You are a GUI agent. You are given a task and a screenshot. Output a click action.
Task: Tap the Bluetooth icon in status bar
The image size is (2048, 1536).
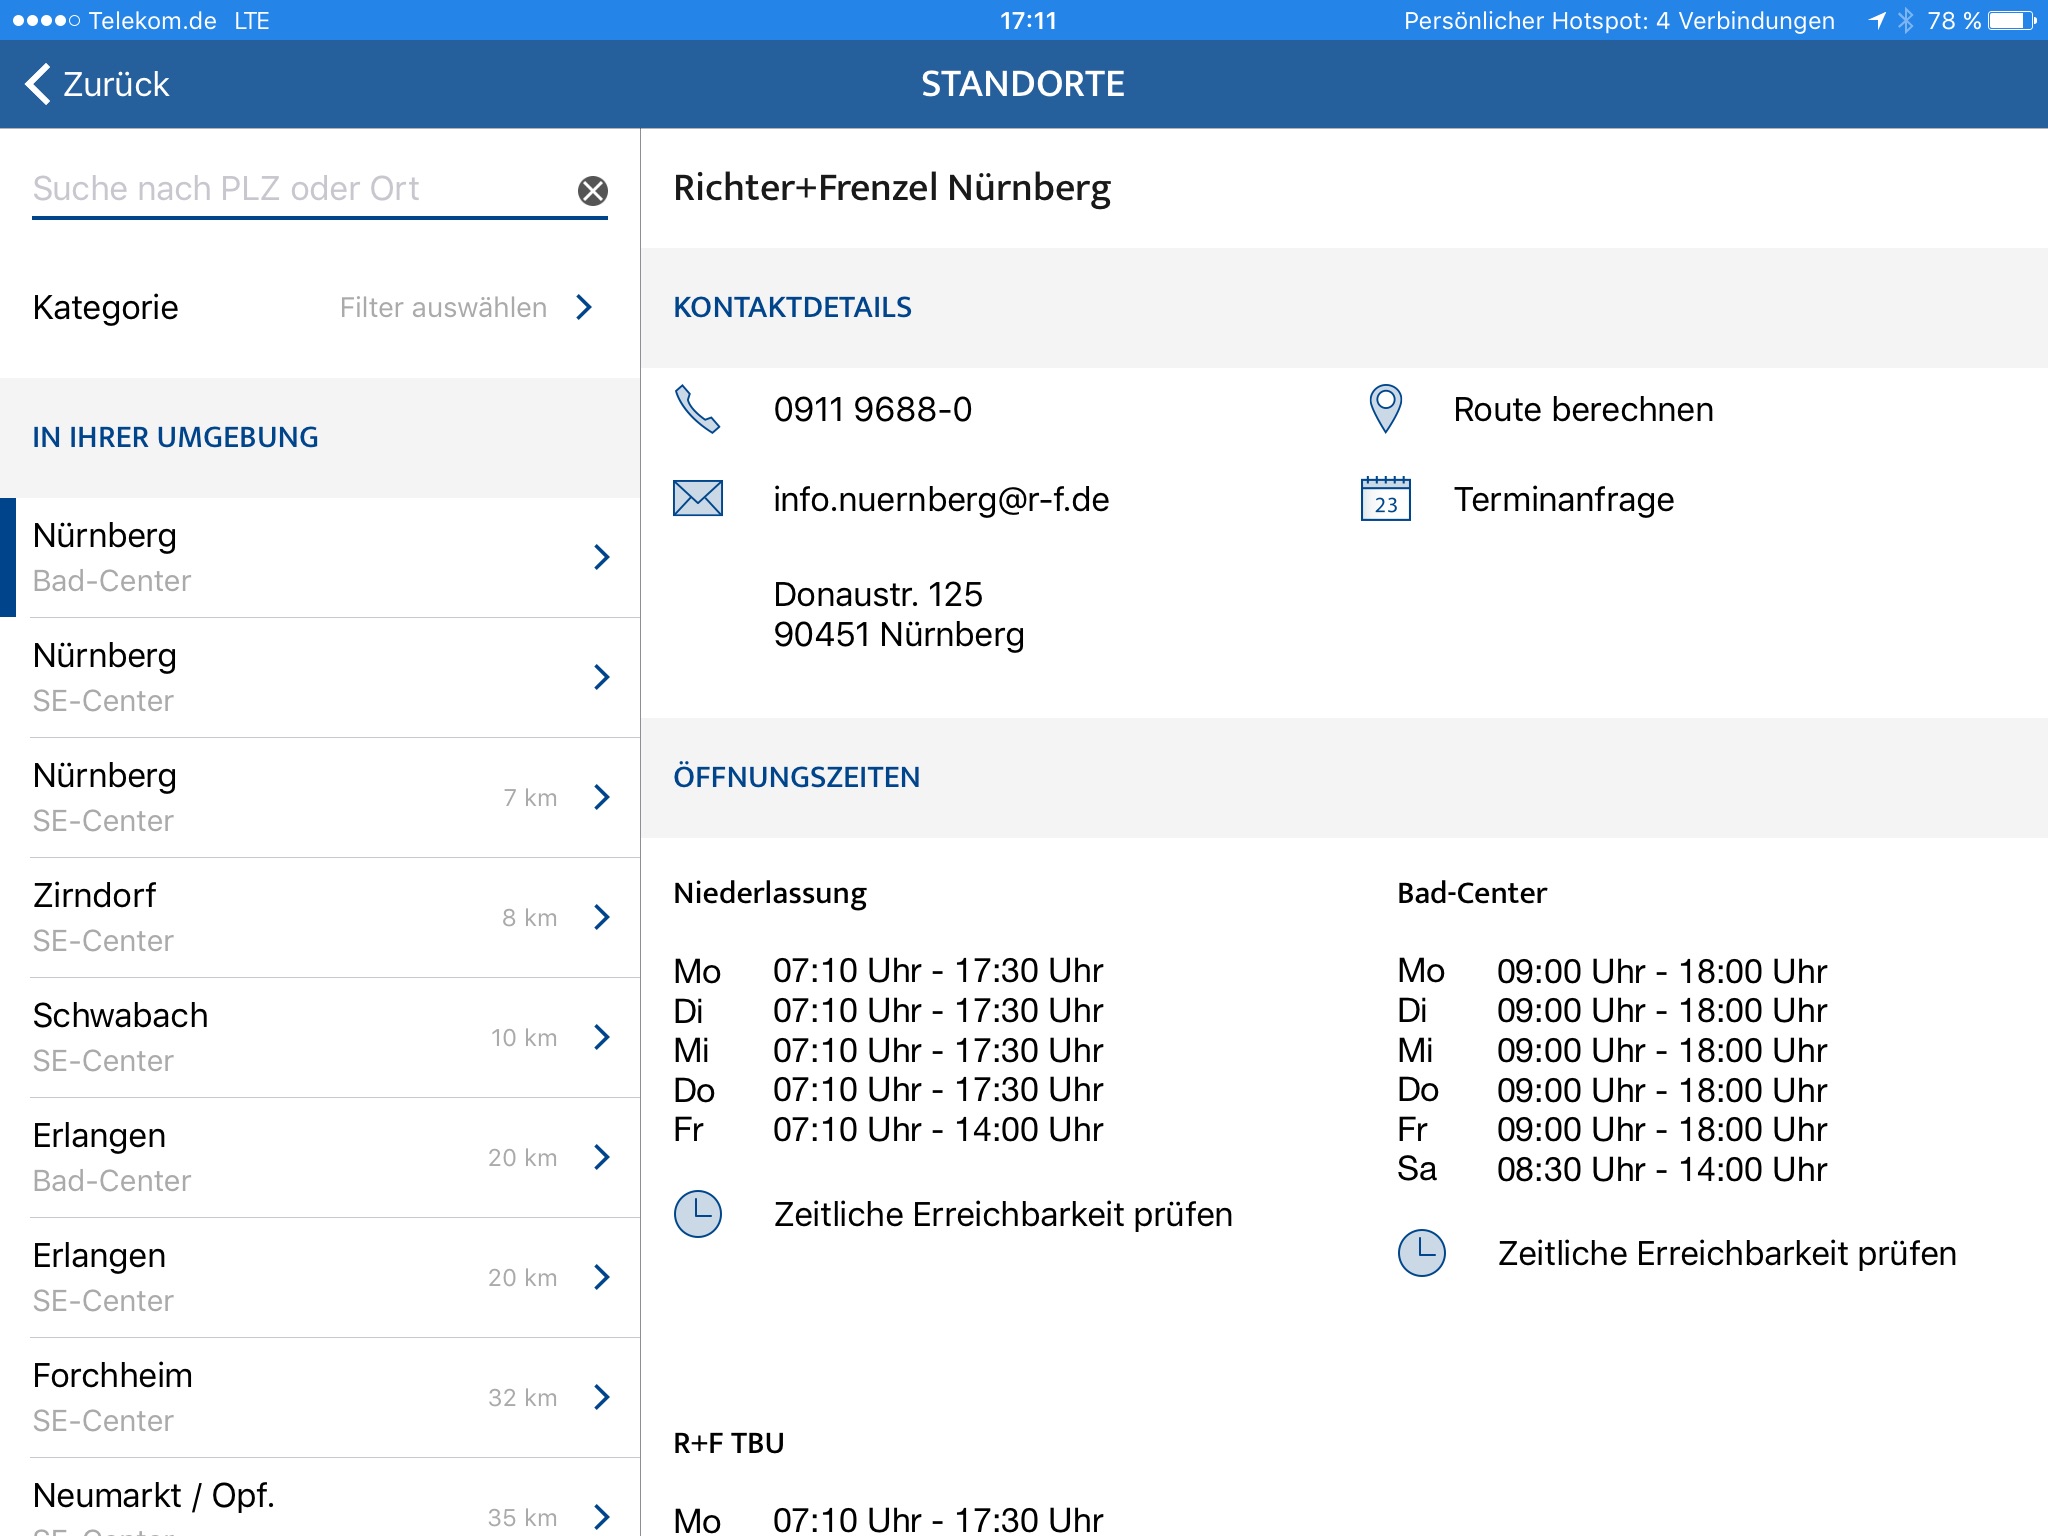tap(1906, 20)
